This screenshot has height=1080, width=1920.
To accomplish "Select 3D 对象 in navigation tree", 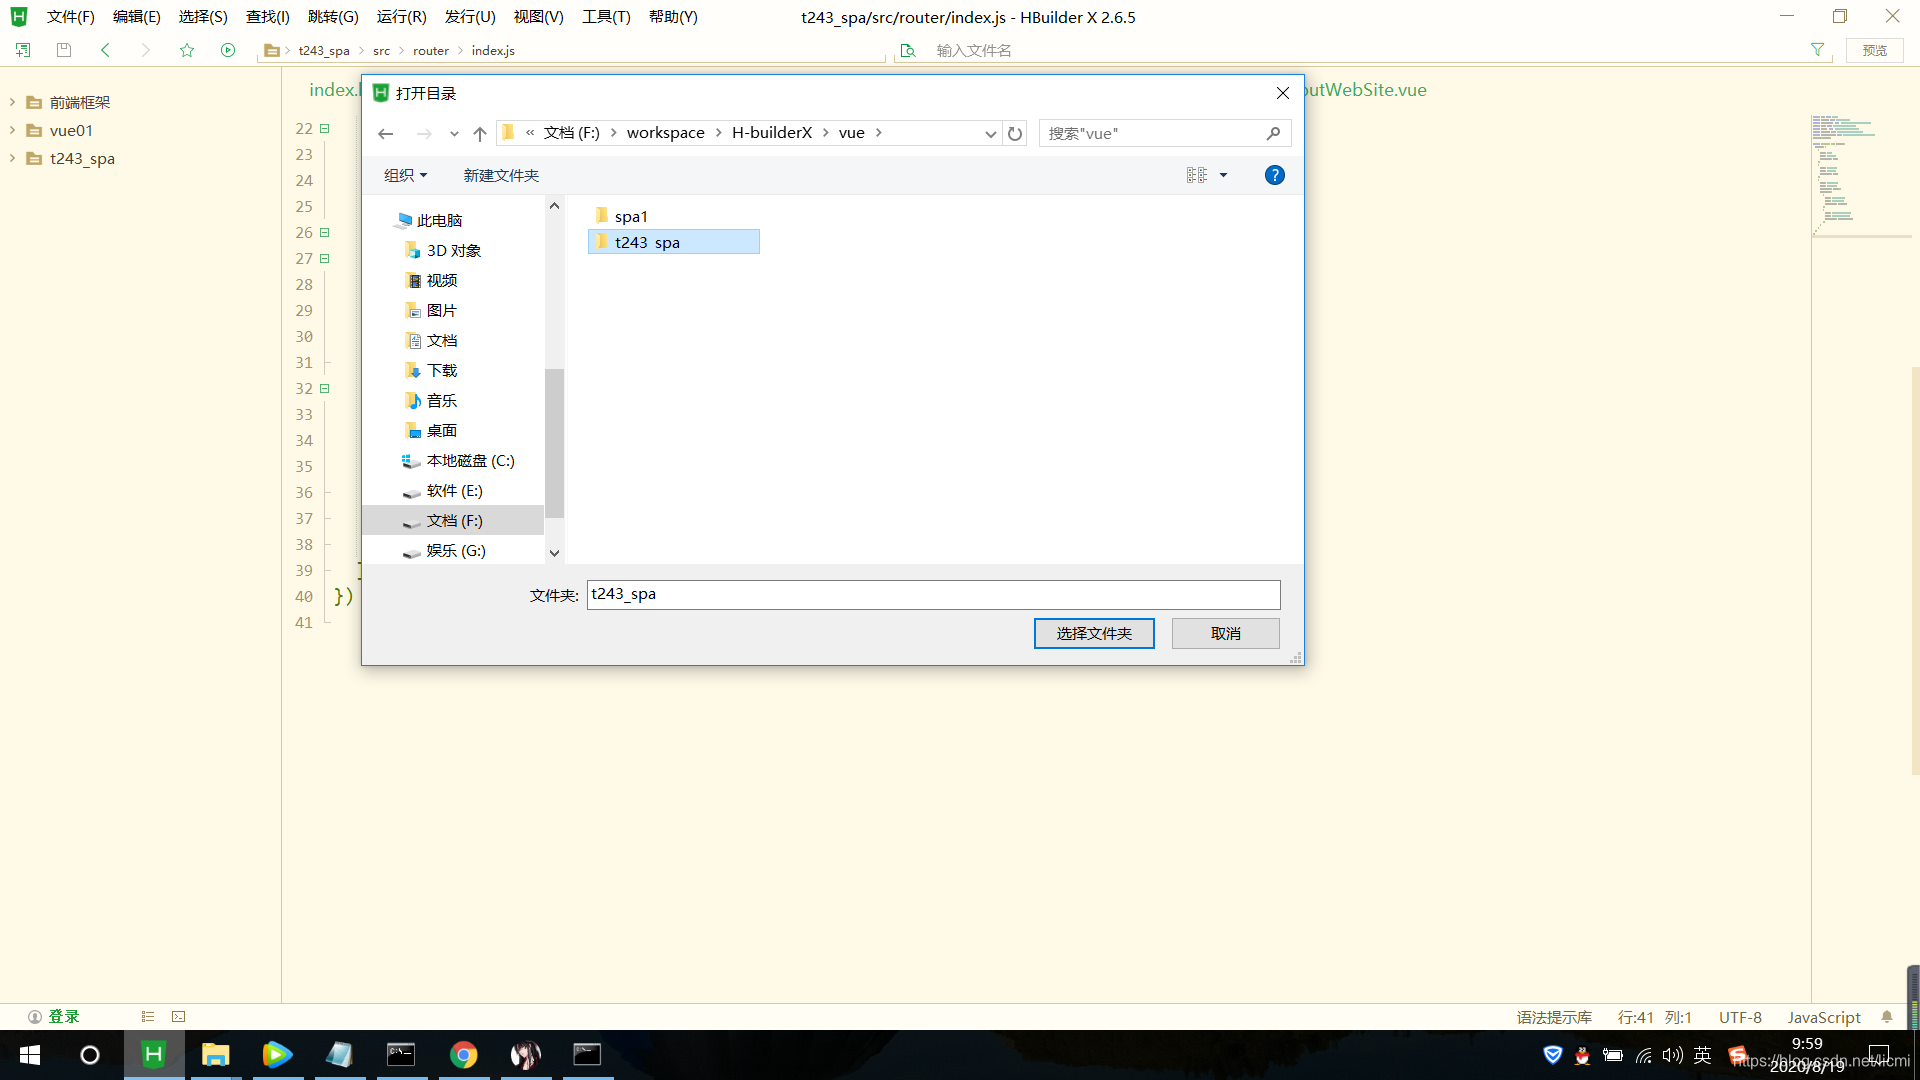I will pyautogui.click(x=454, y=250).
